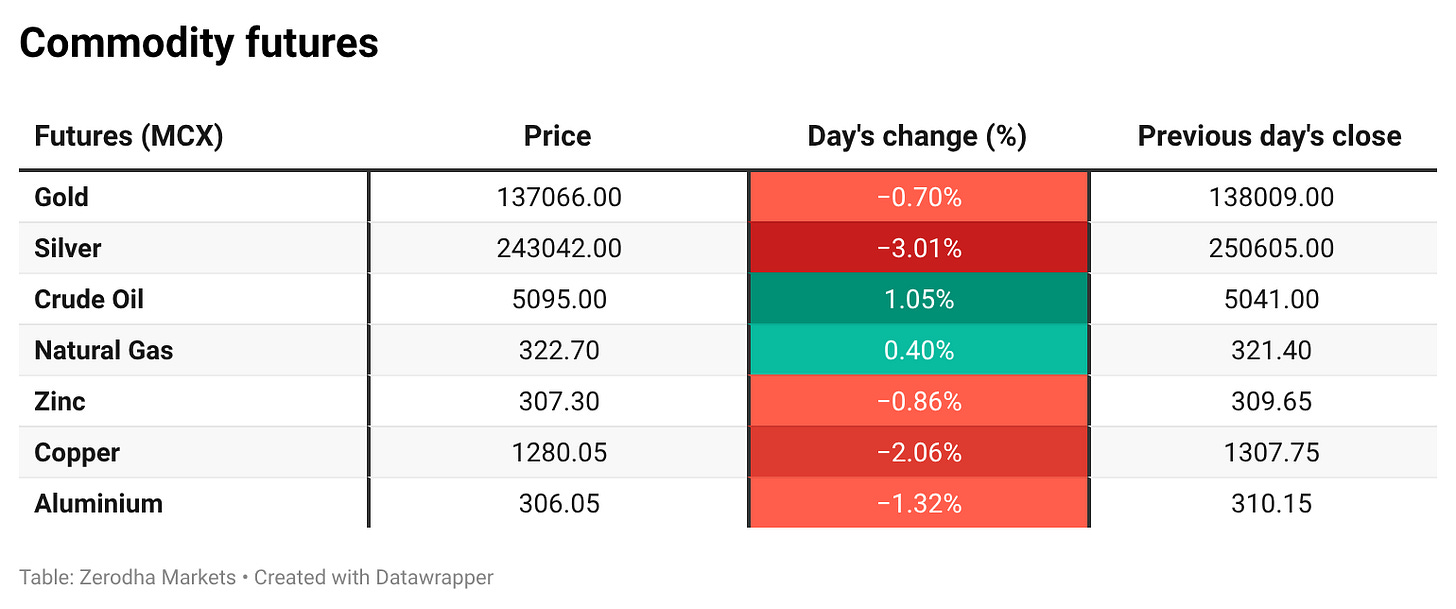
Task: Open the Created with Datawrapper link
Action: click(373, 577)
